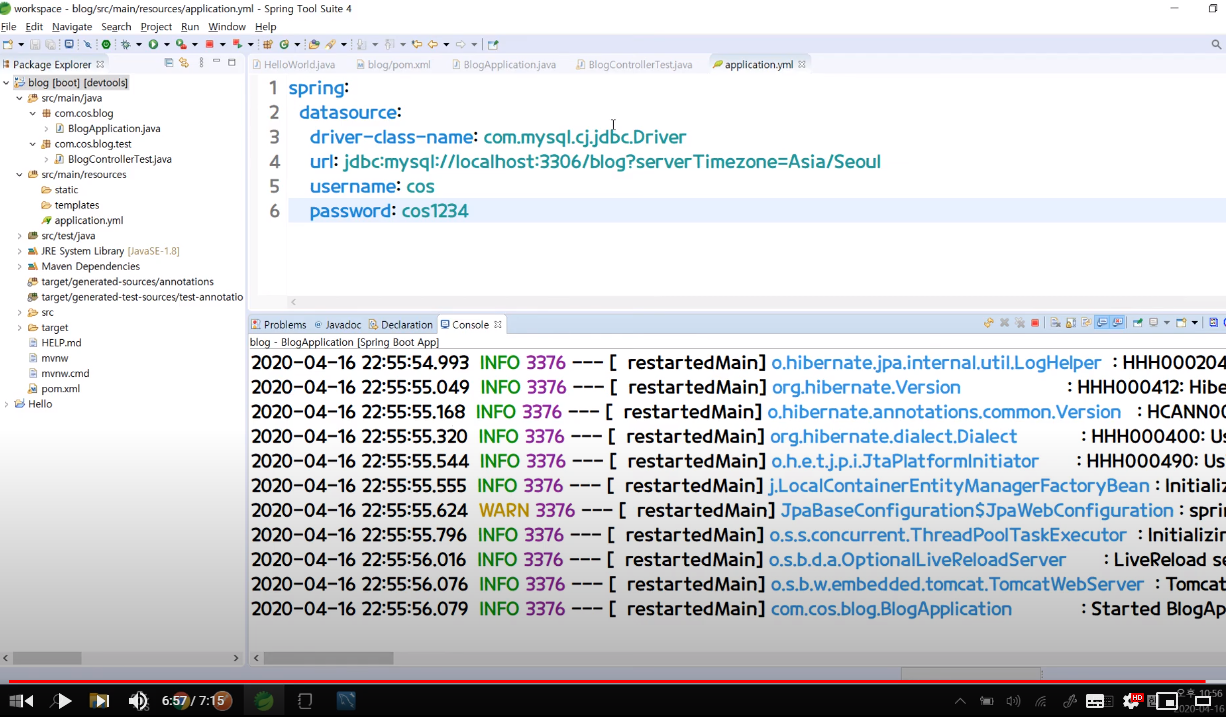Select pom.xml in Package Explorer tree

[x=53, y=389]
